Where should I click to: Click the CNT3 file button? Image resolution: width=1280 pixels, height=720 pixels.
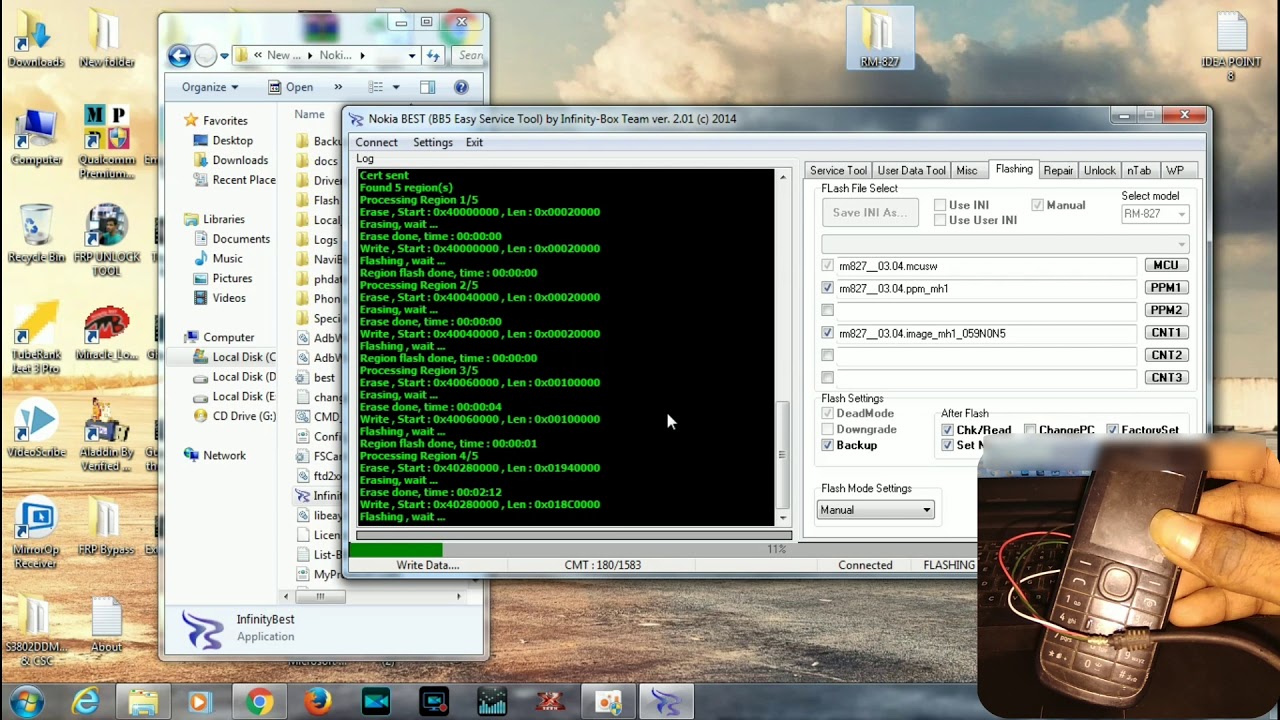click(1166, 378)
